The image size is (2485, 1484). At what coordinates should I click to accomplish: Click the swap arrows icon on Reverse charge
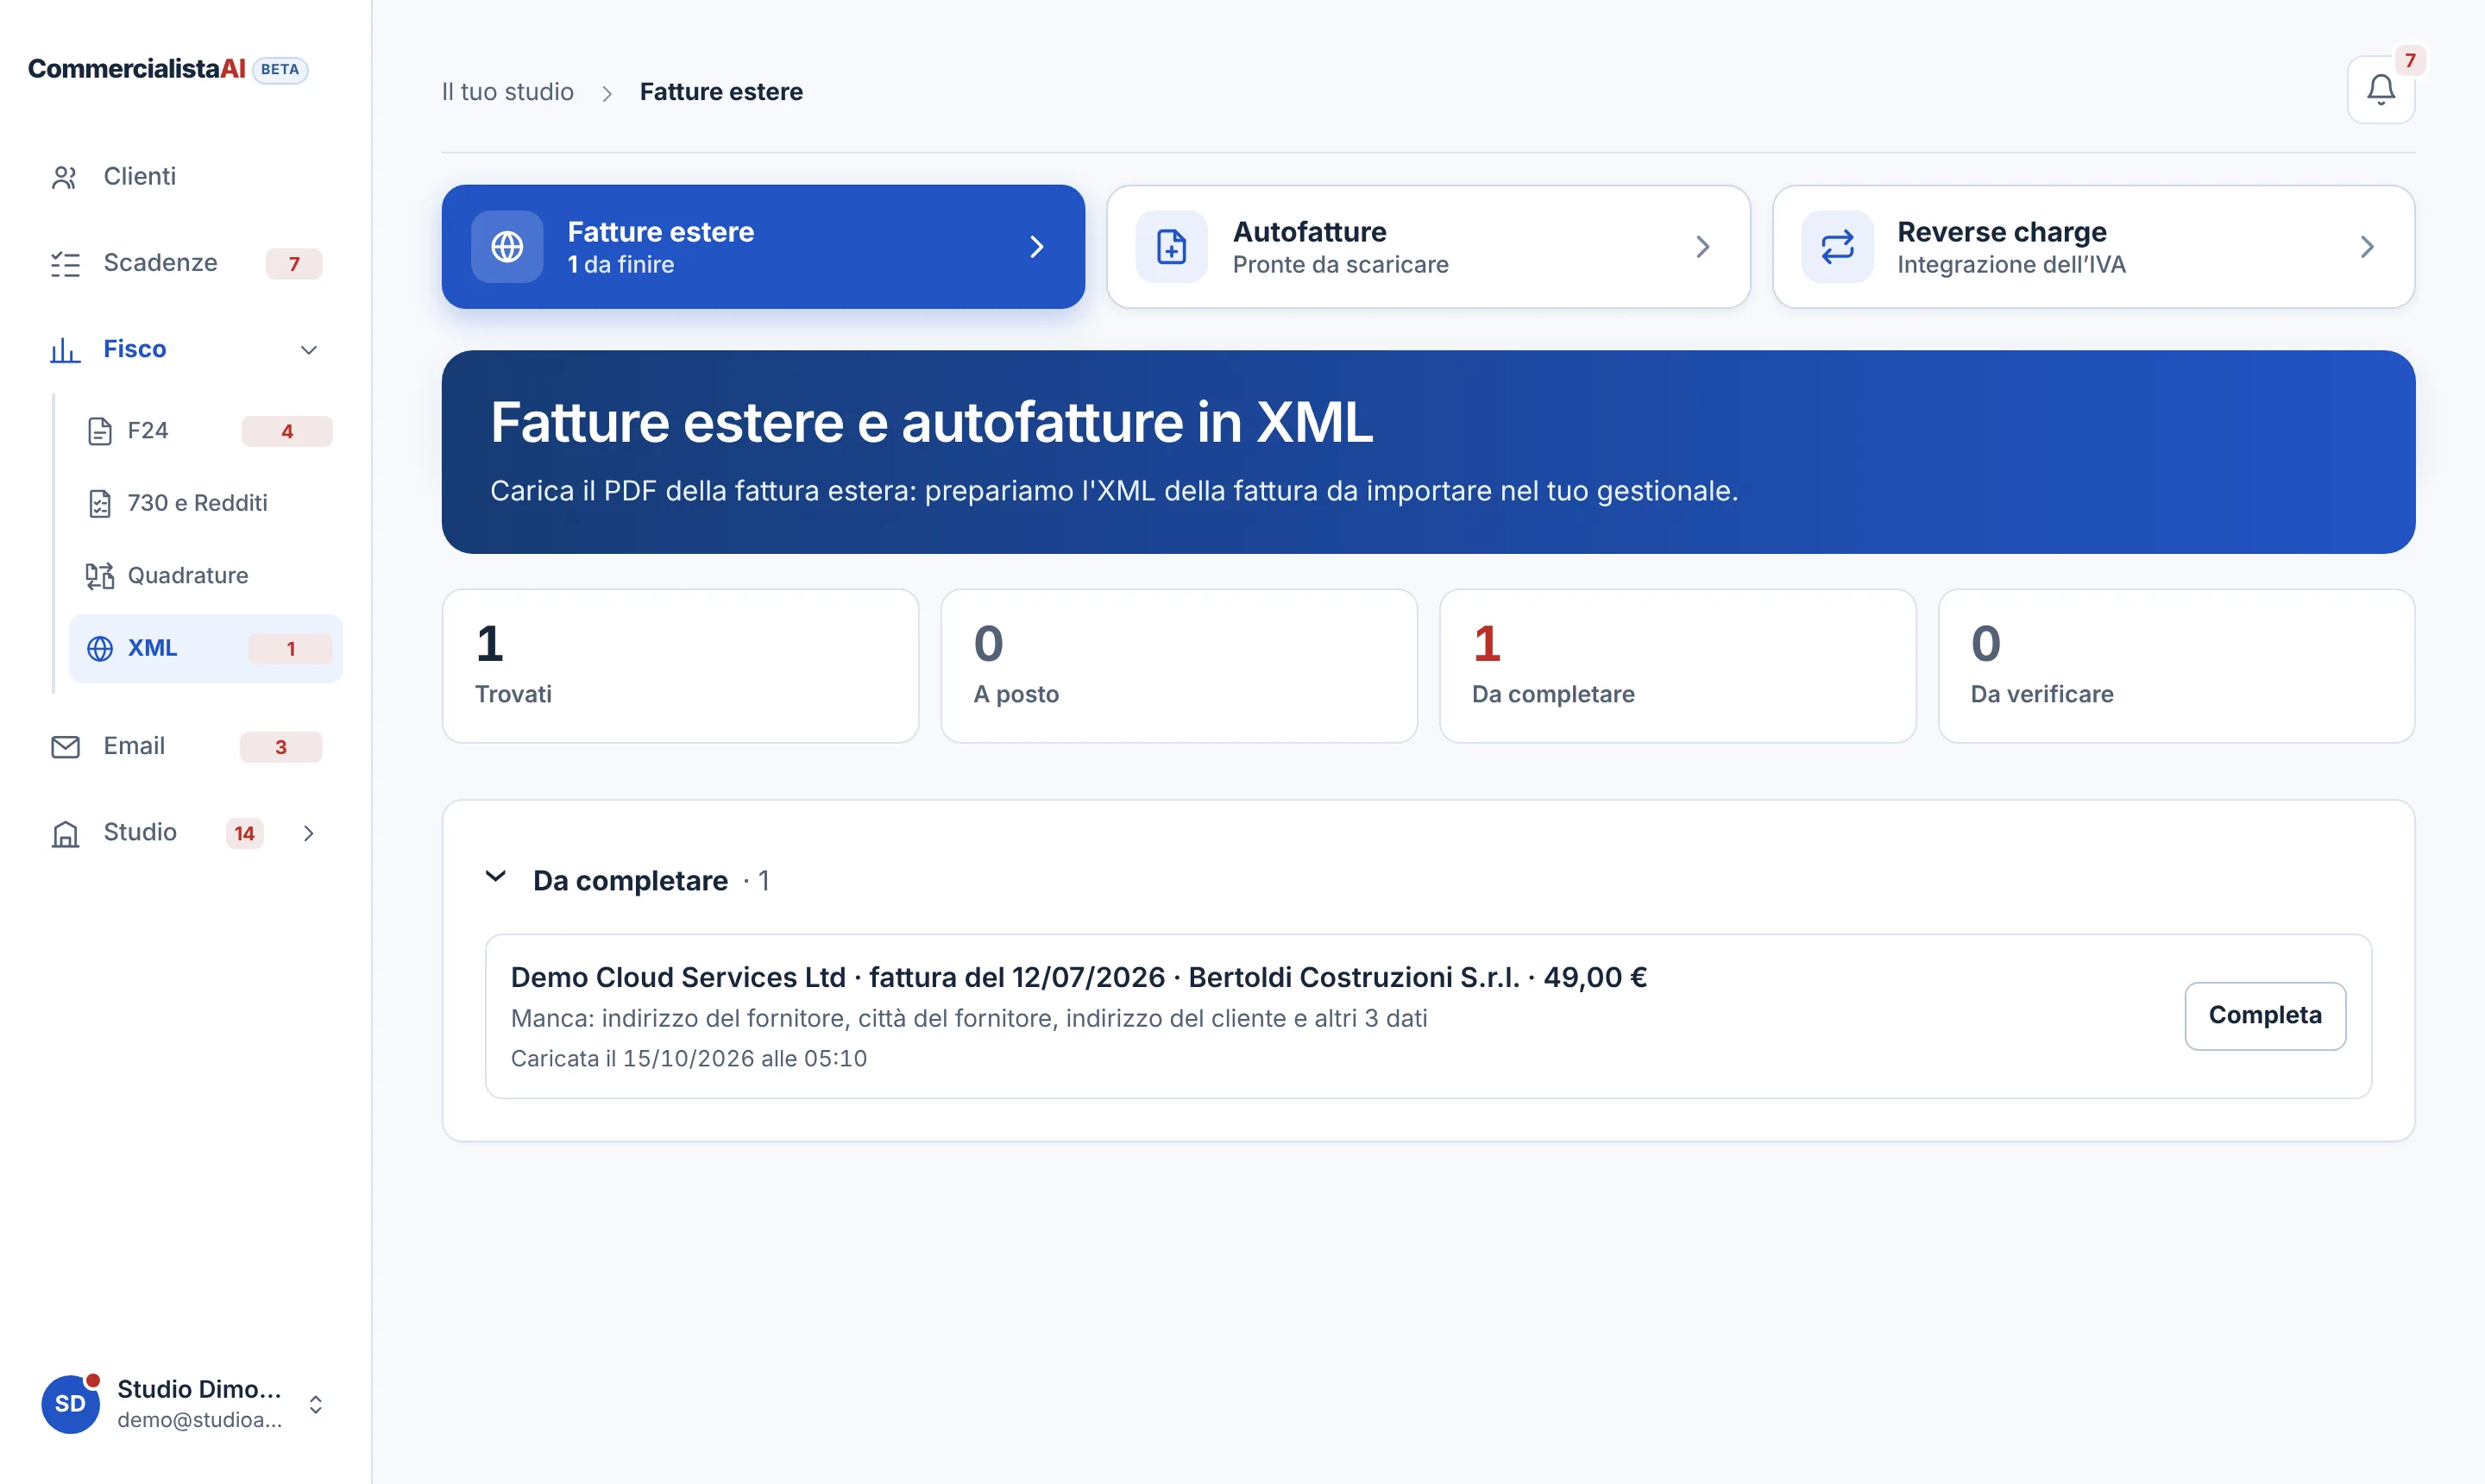tap(1836, 246)
